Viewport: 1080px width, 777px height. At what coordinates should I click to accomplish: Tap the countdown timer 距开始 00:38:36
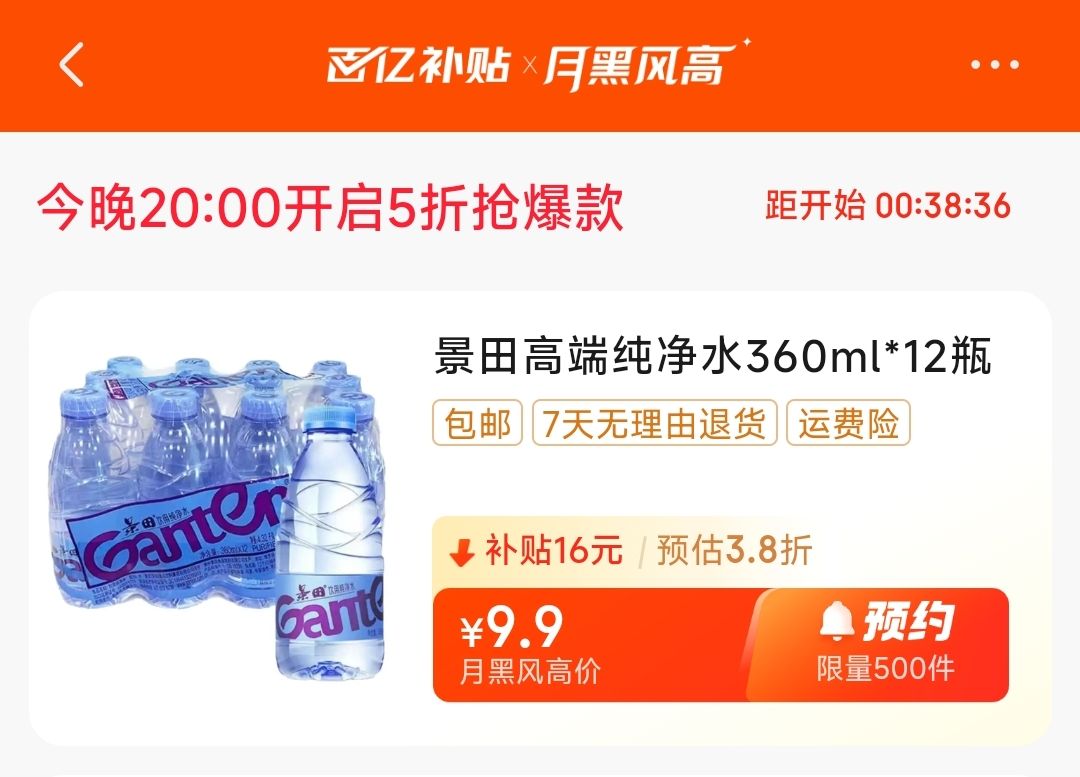887,205
